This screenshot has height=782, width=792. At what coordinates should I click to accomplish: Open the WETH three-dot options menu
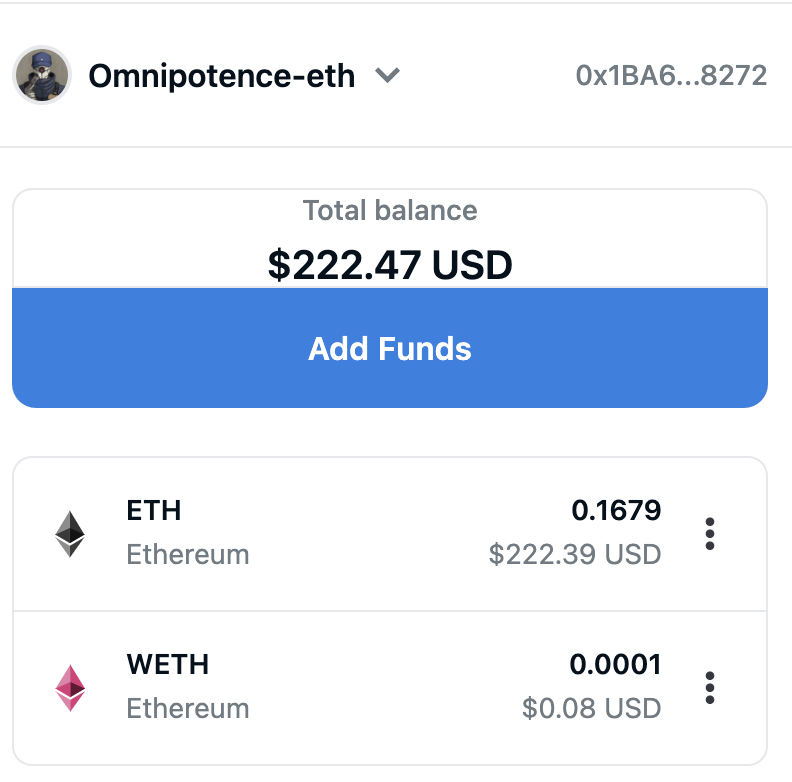point(710,688)
